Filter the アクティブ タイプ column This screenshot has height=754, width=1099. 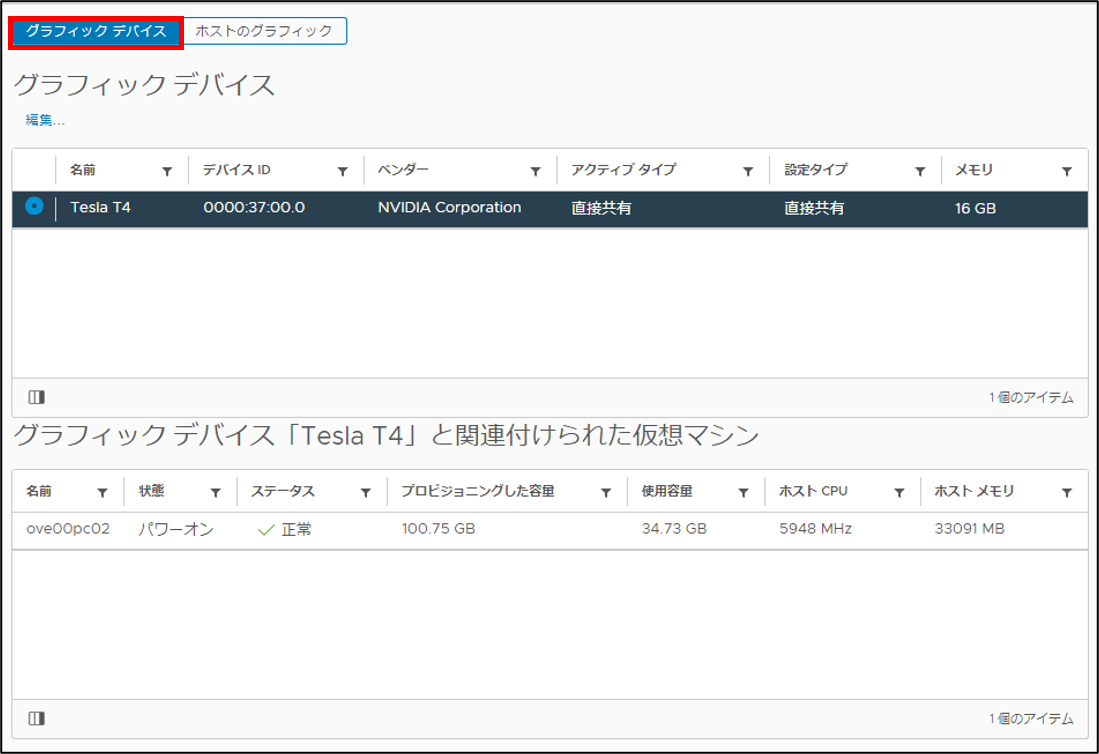click(748, 171)
